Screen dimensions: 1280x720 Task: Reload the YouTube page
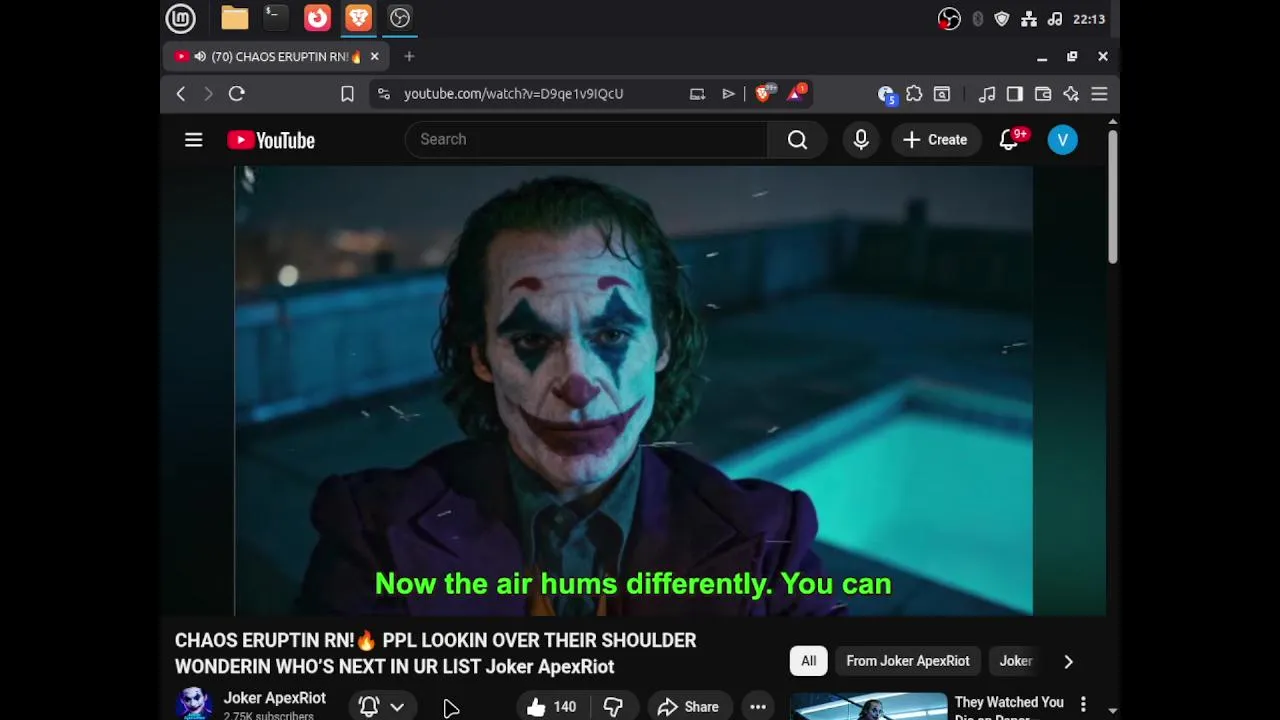[x=237, y=94]
